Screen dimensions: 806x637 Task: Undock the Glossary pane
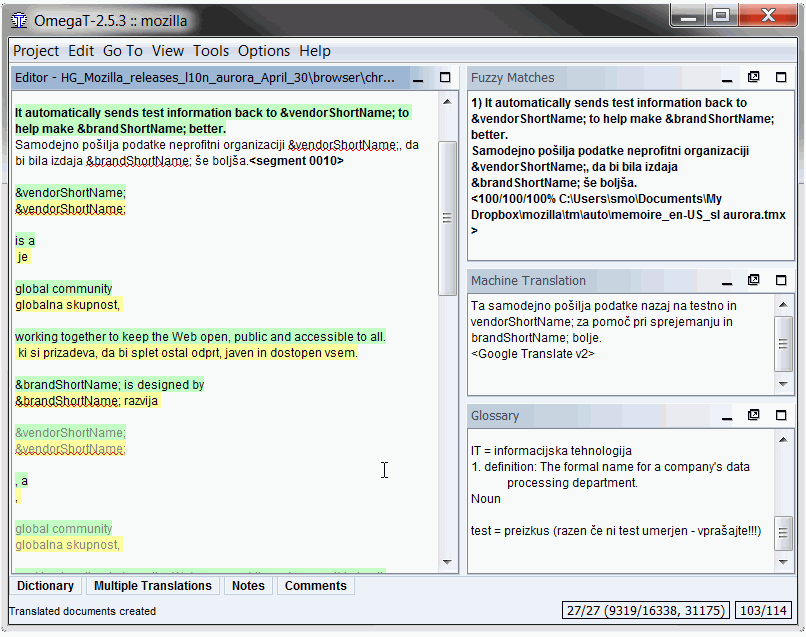click(x=754, y=416)
